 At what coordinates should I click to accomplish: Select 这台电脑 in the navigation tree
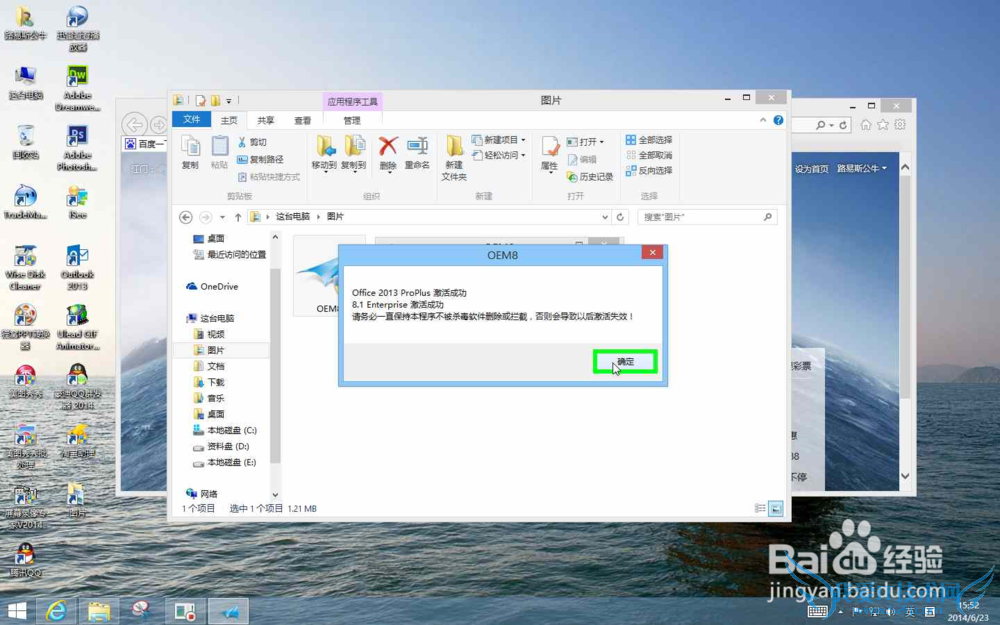point(210,318)
